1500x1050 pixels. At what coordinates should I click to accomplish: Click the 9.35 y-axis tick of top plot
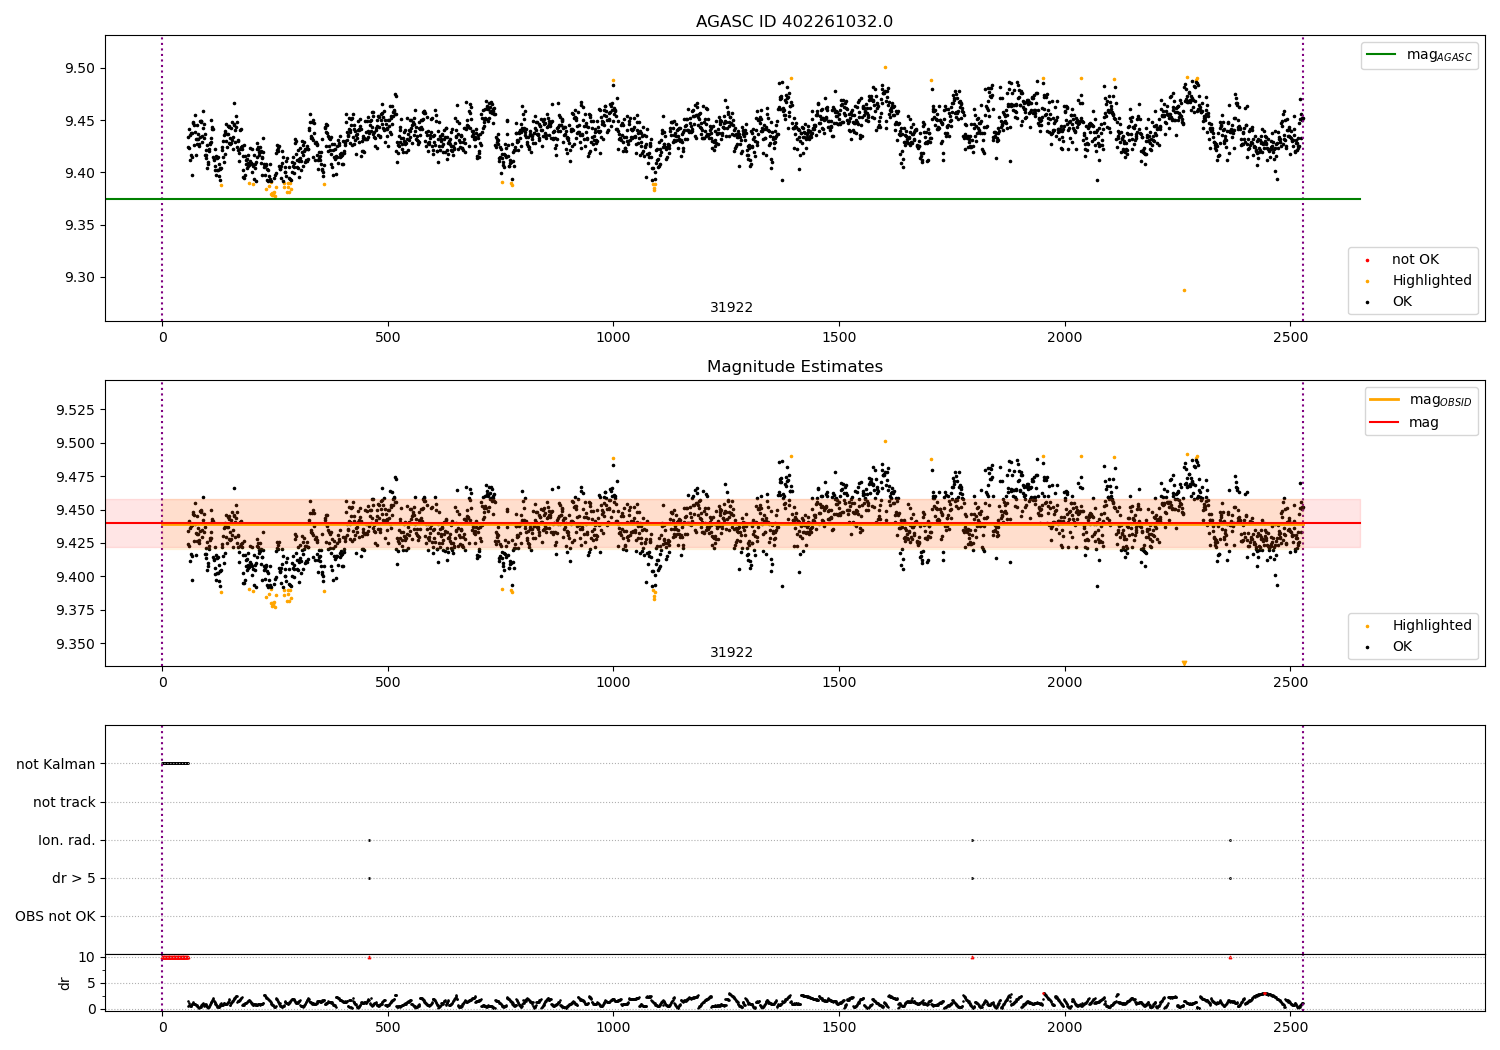82,225
